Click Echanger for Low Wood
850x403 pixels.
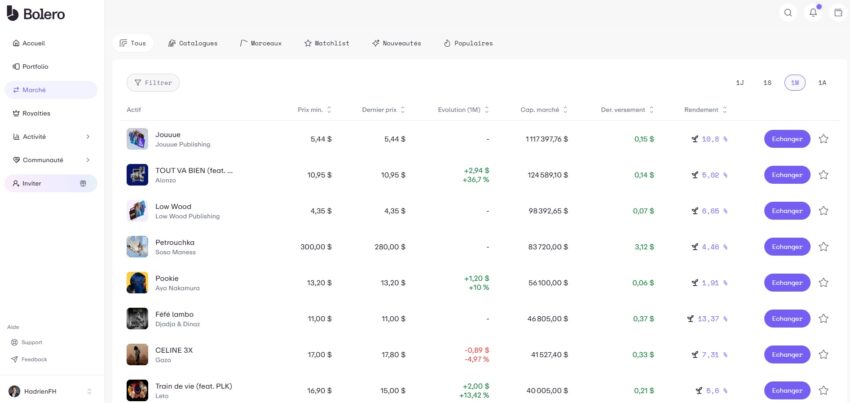[x=787, y=210]
